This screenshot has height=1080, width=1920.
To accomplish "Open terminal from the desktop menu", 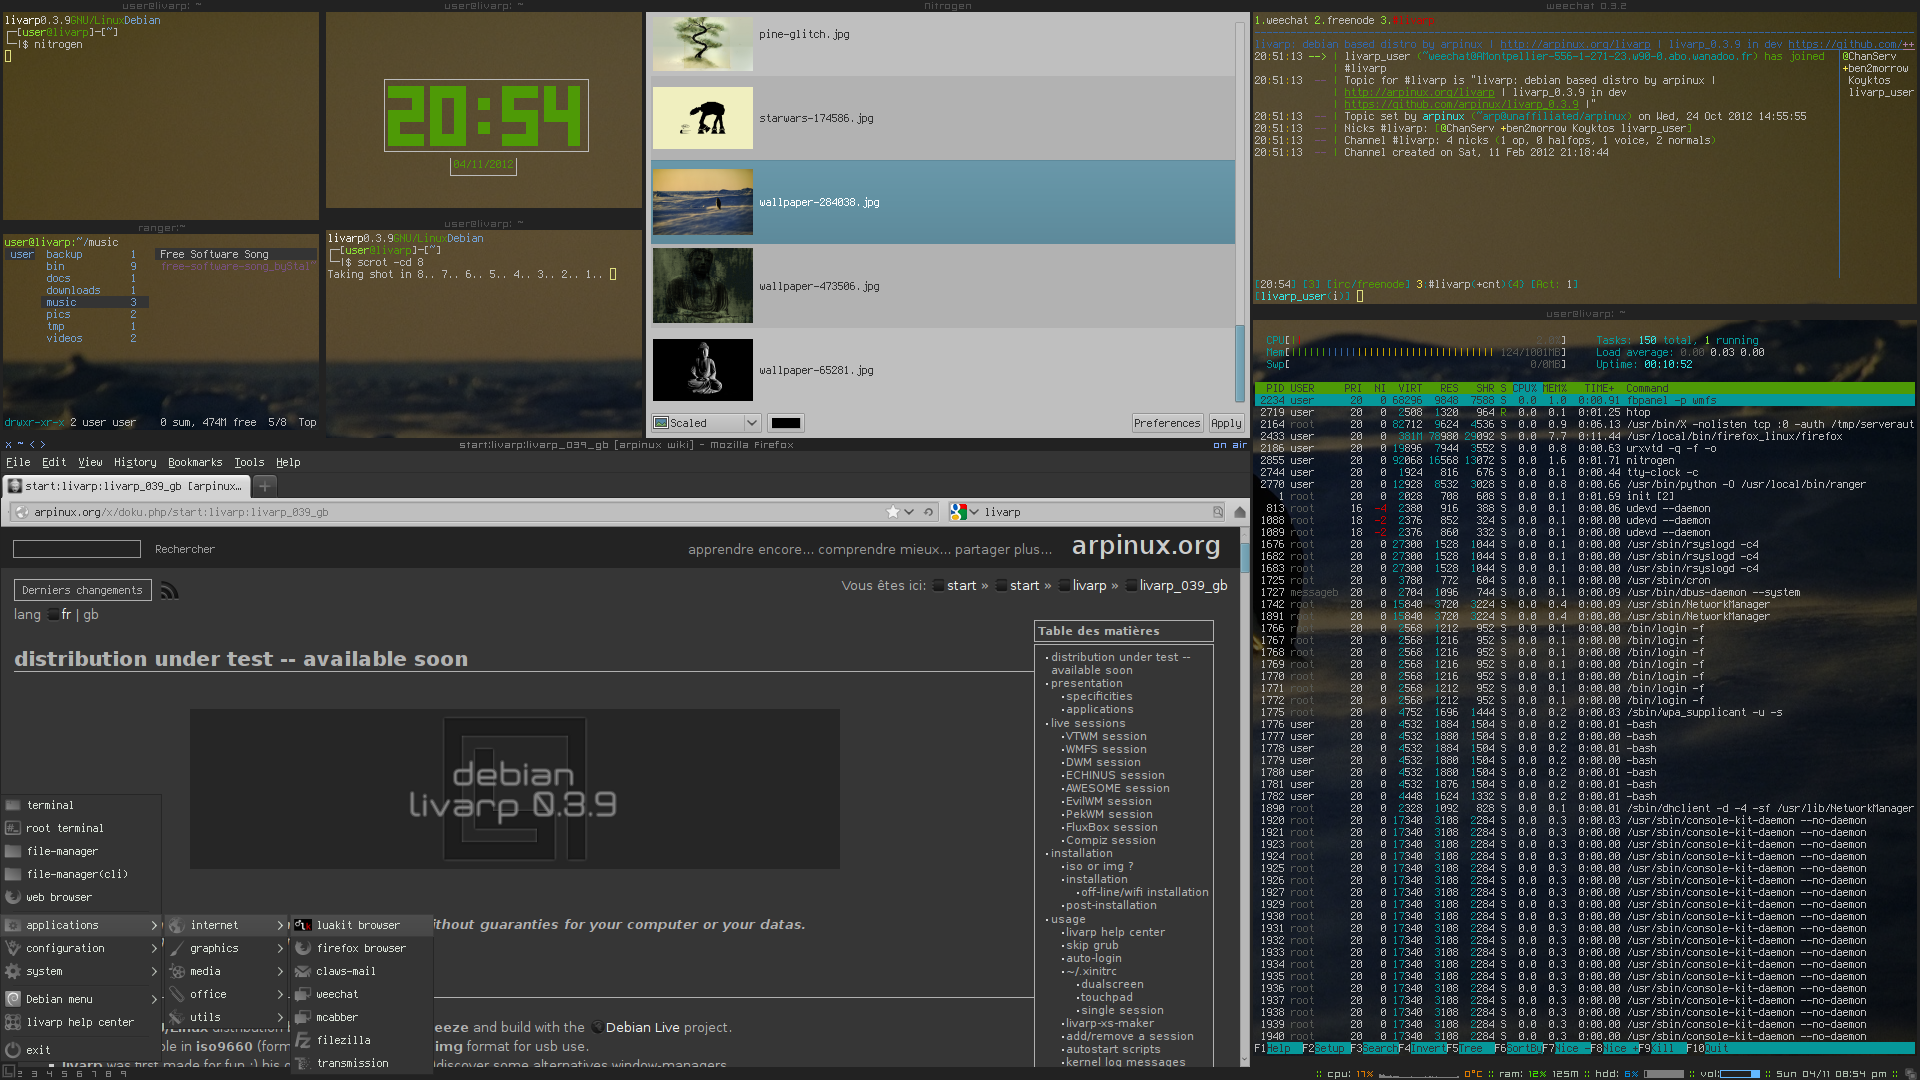I will 80,805.
